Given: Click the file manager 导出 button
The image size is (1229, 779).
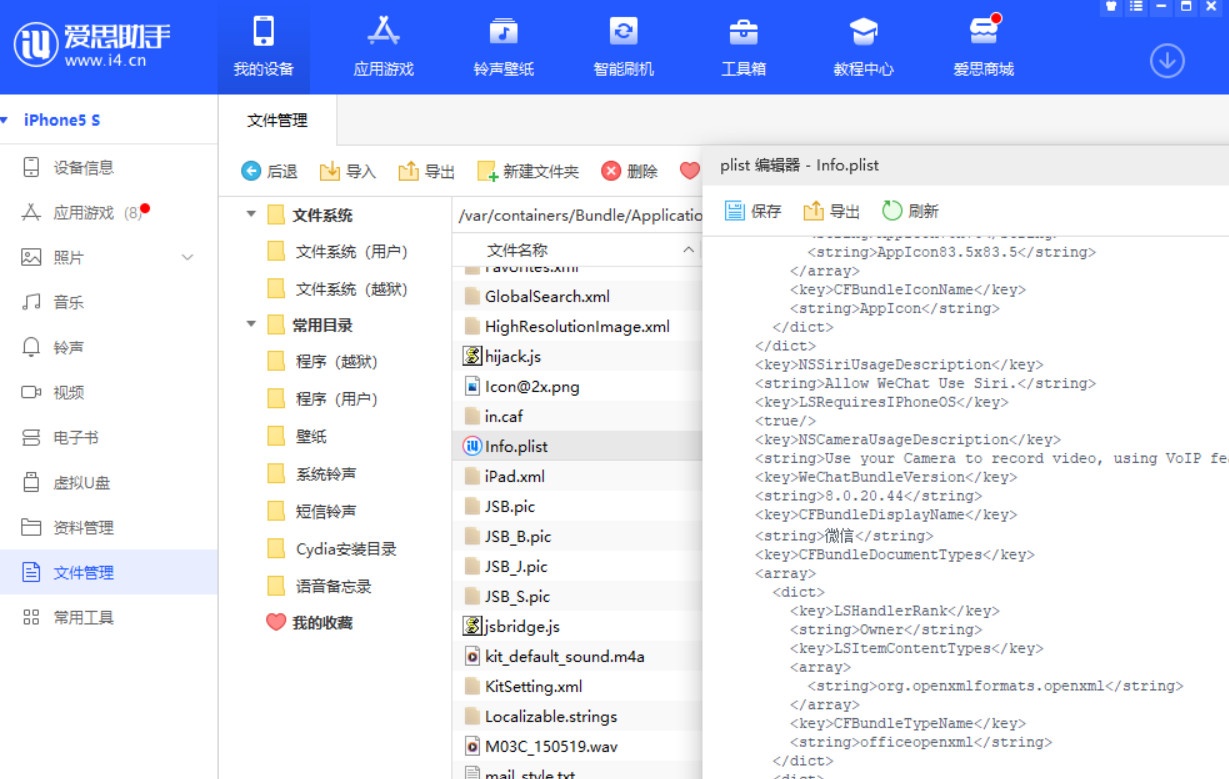Looking at the screenshot, I should tap(427, 171).
